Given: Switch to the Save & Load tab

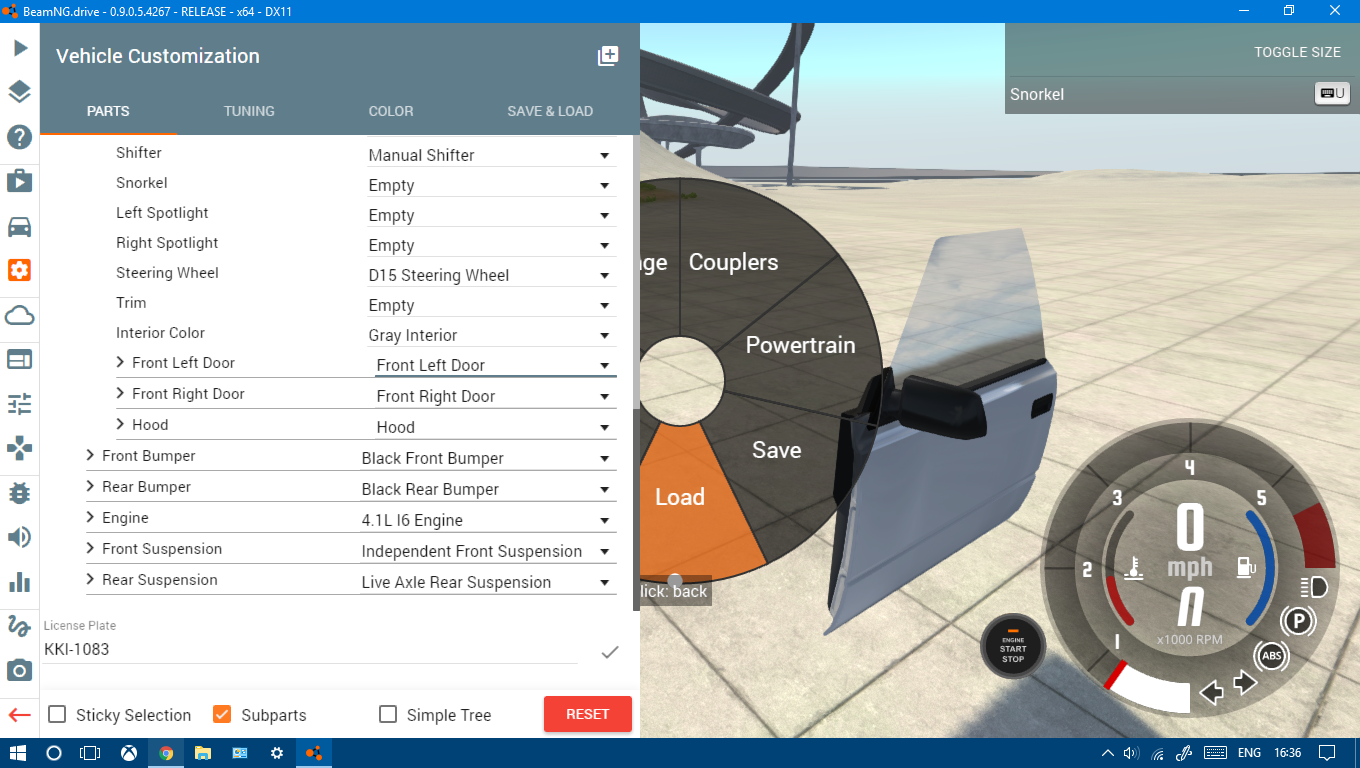Looking at the screenshot, I should 550,111.
